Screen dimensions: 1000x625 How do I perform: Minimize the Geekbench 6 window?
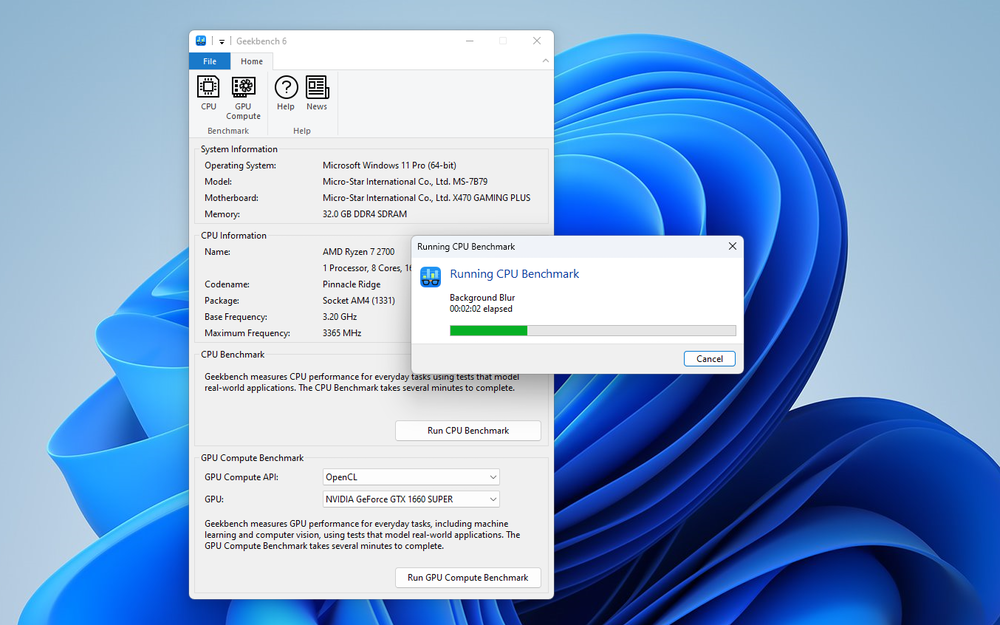pos(469,41)
